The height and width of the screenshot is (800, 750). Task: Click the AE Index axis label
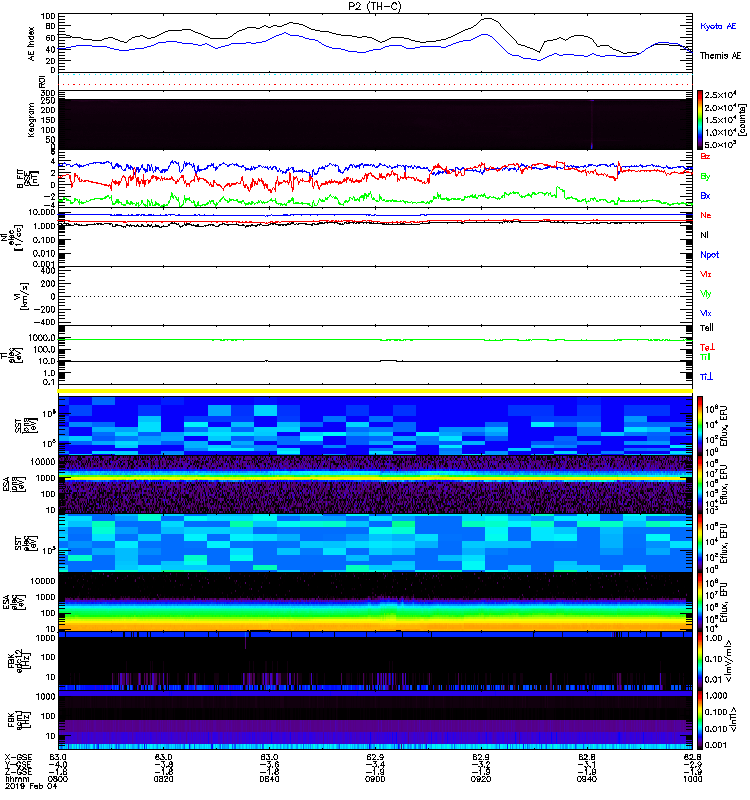coord(32,44)
